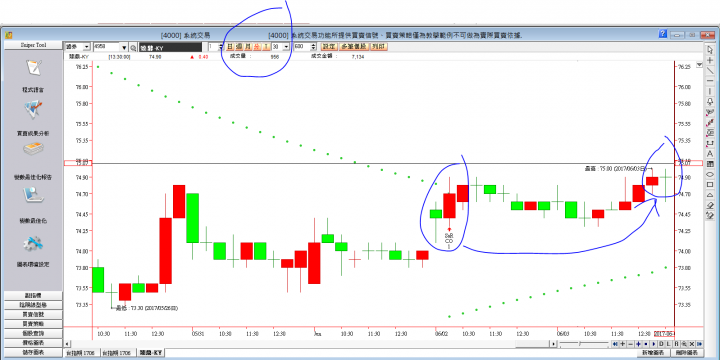Open the 買賣策略 sidebar section
The image size is (720, 360).
pyautogui.click(x=33, y=324)
